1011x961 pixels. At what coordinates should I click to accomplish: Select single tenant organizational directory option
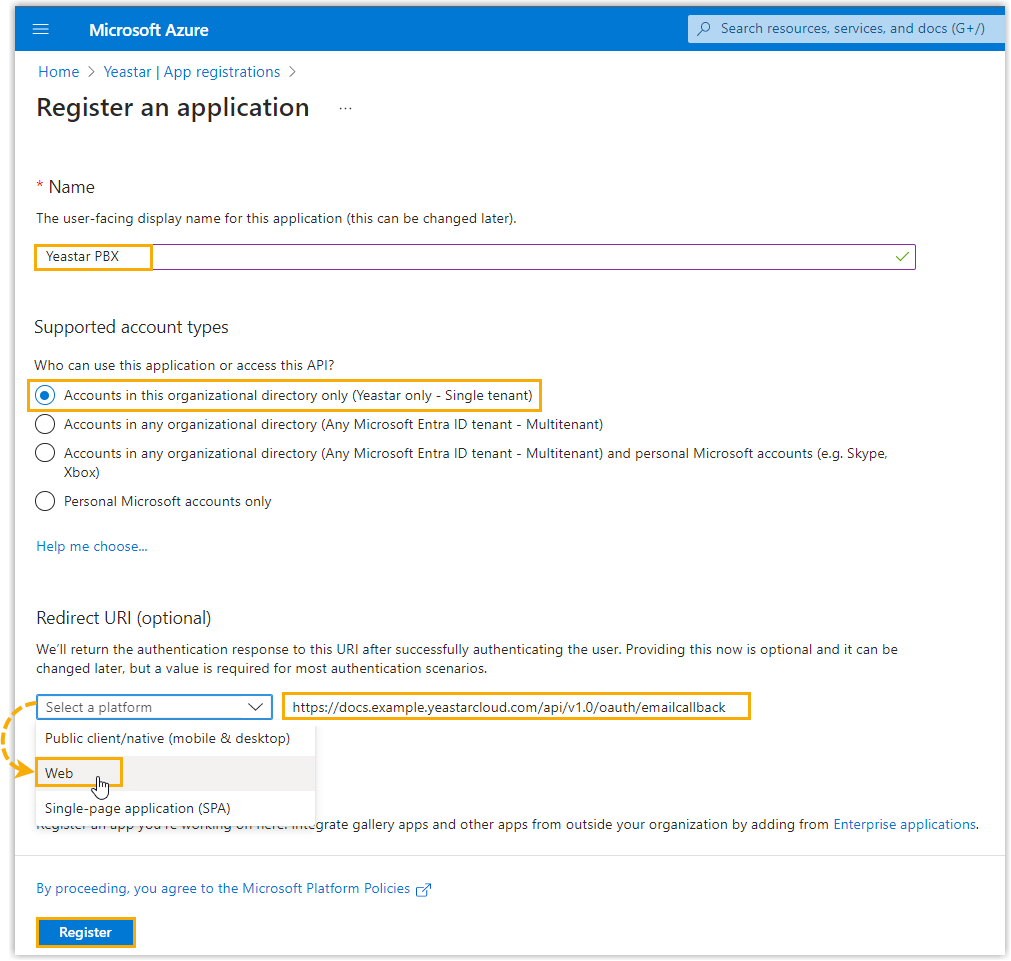point(45,395)
